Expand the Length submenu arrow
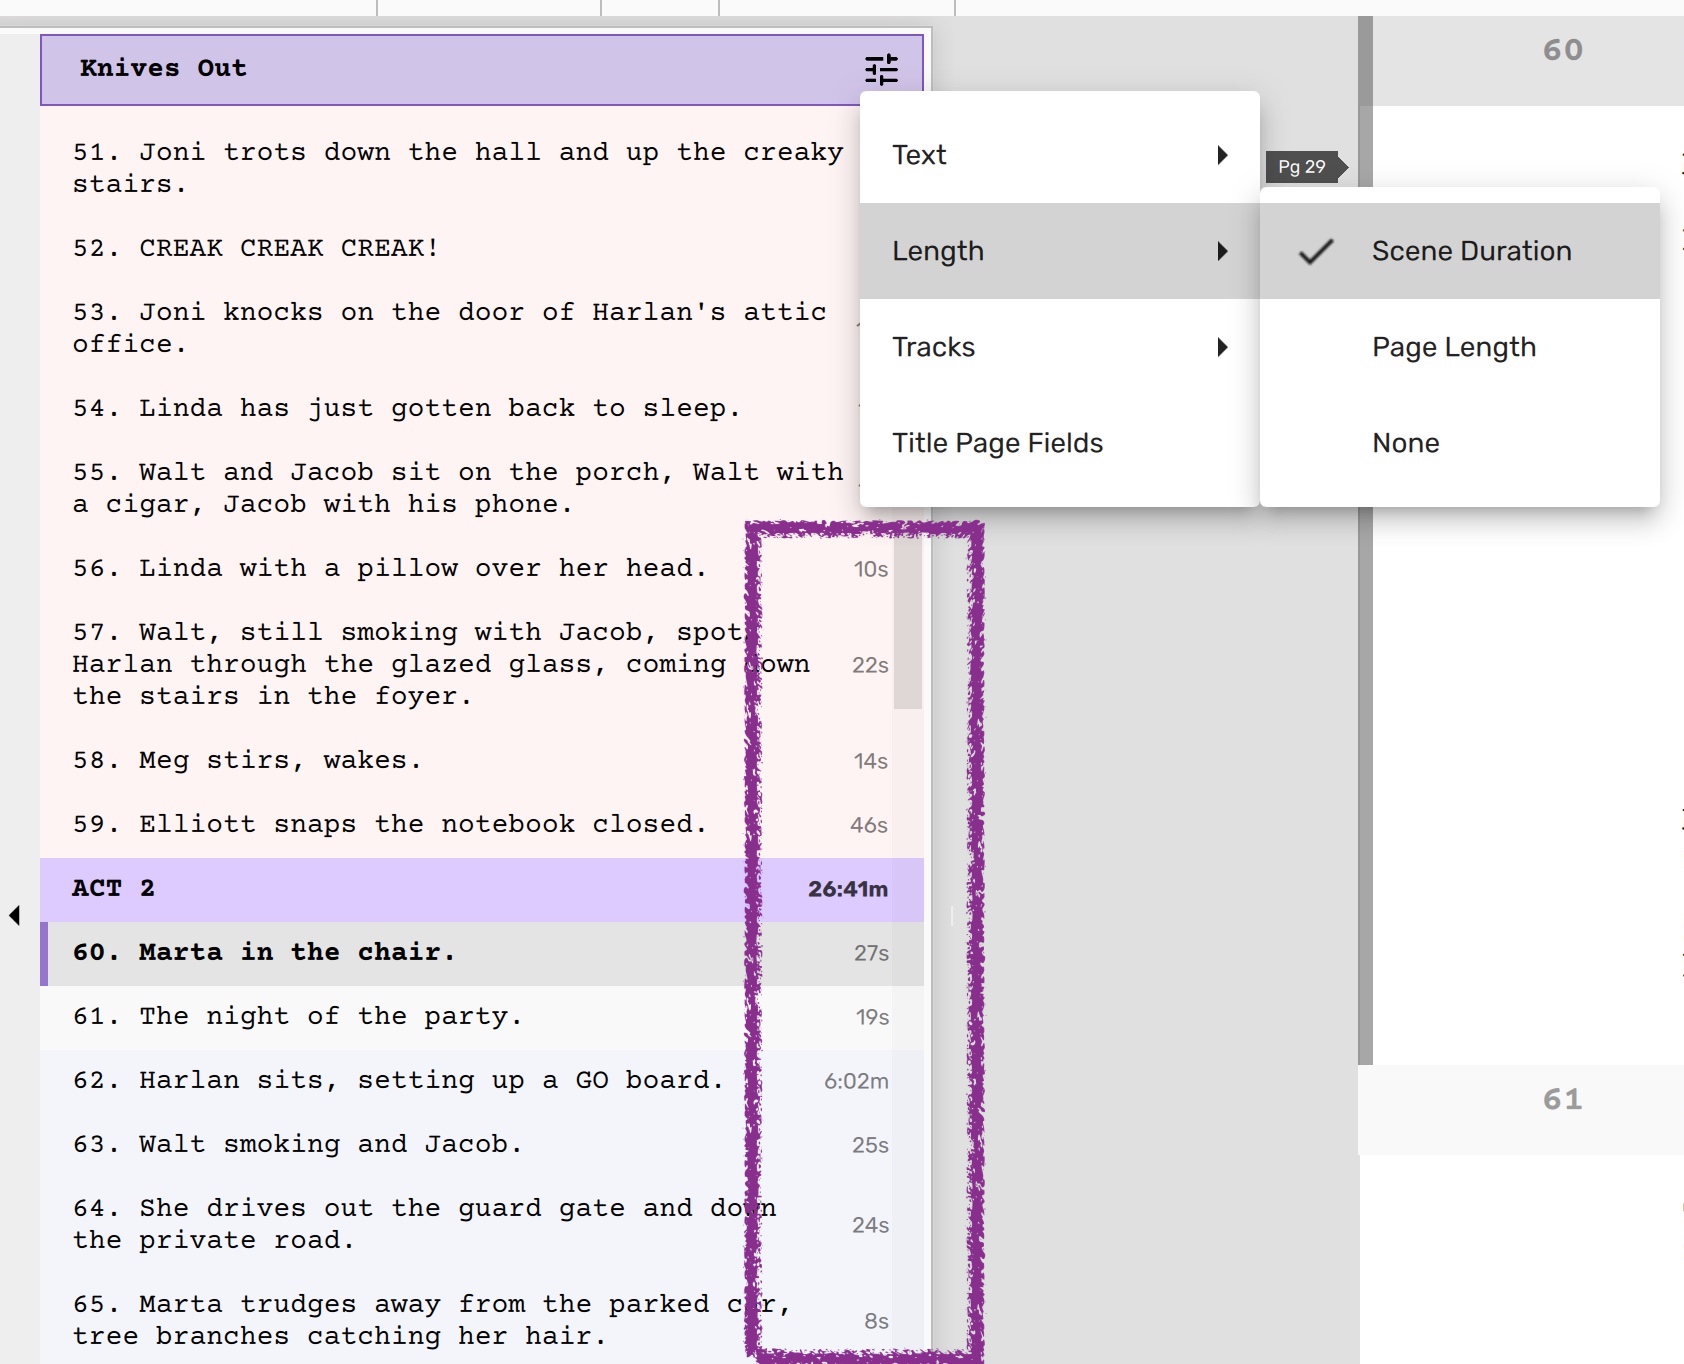The width and height of the screenshot is (1684, 1364). (x=1221, y=251)
